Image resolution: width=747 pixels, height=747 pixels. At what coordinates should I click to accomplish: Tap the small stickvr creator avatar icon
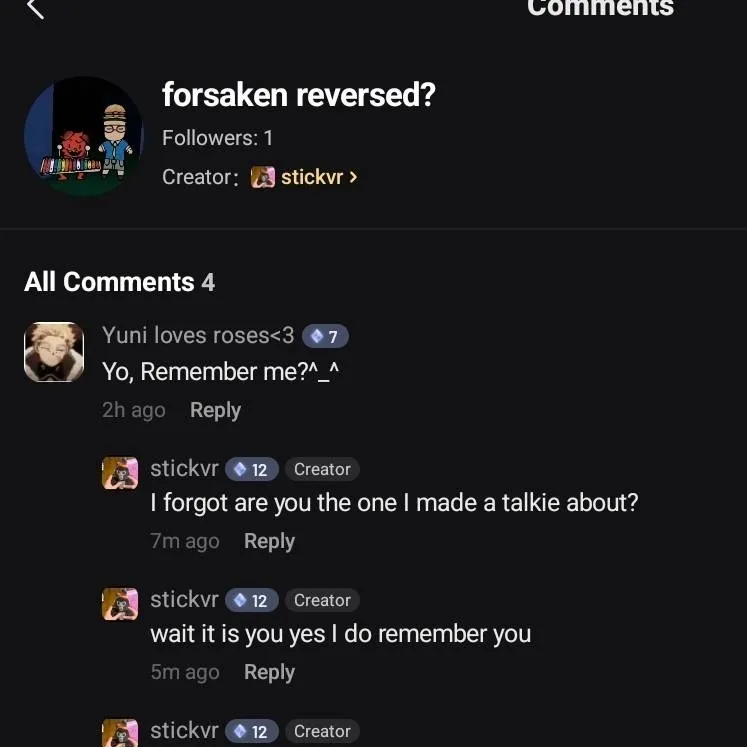coord(263,177)
